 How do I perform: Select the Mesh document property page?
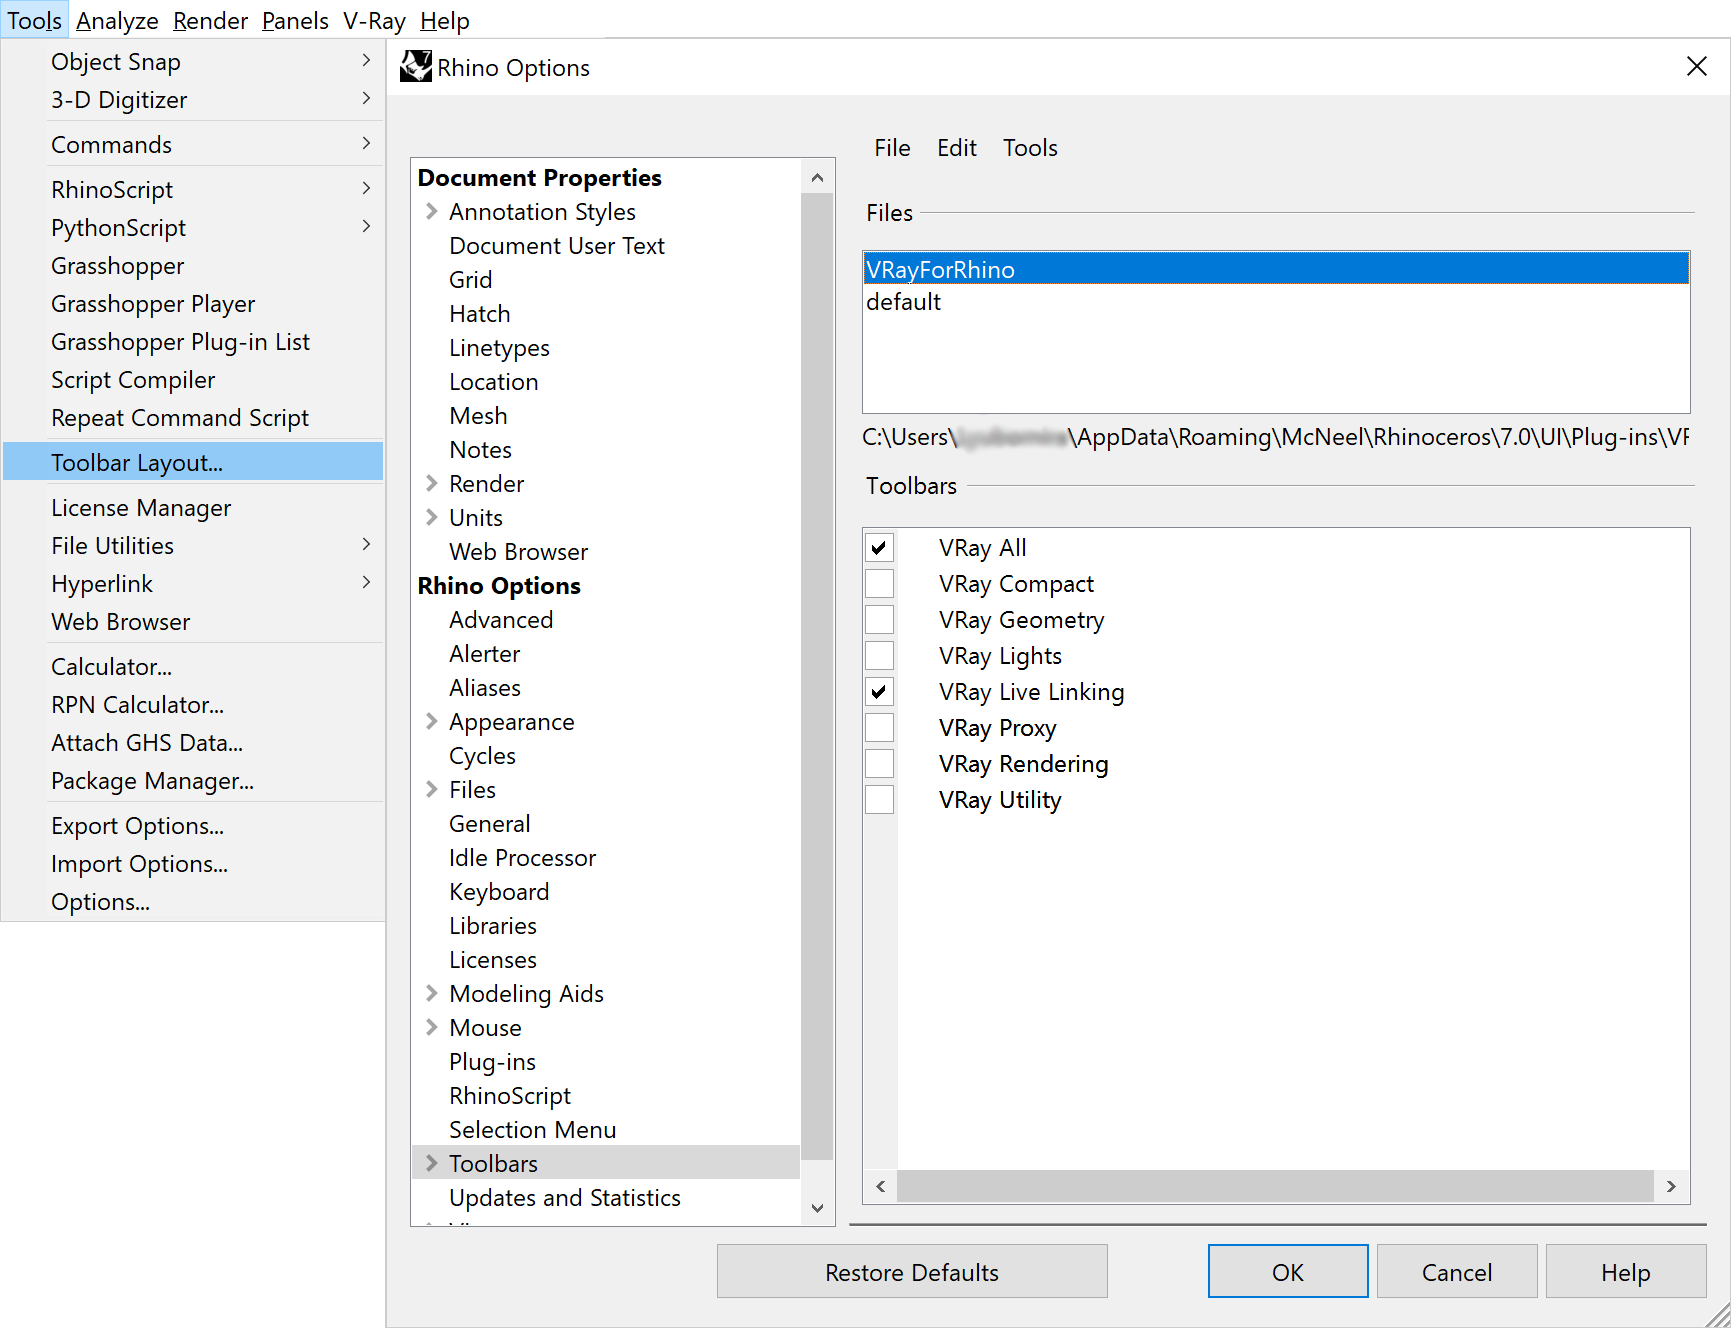tap(478, 415)
